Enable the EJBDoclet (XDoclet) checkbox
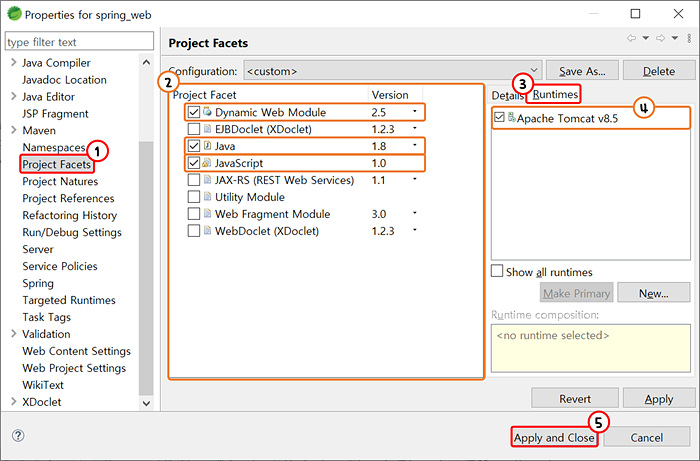This screenshot has width=700, height=461. pos(194,129)
